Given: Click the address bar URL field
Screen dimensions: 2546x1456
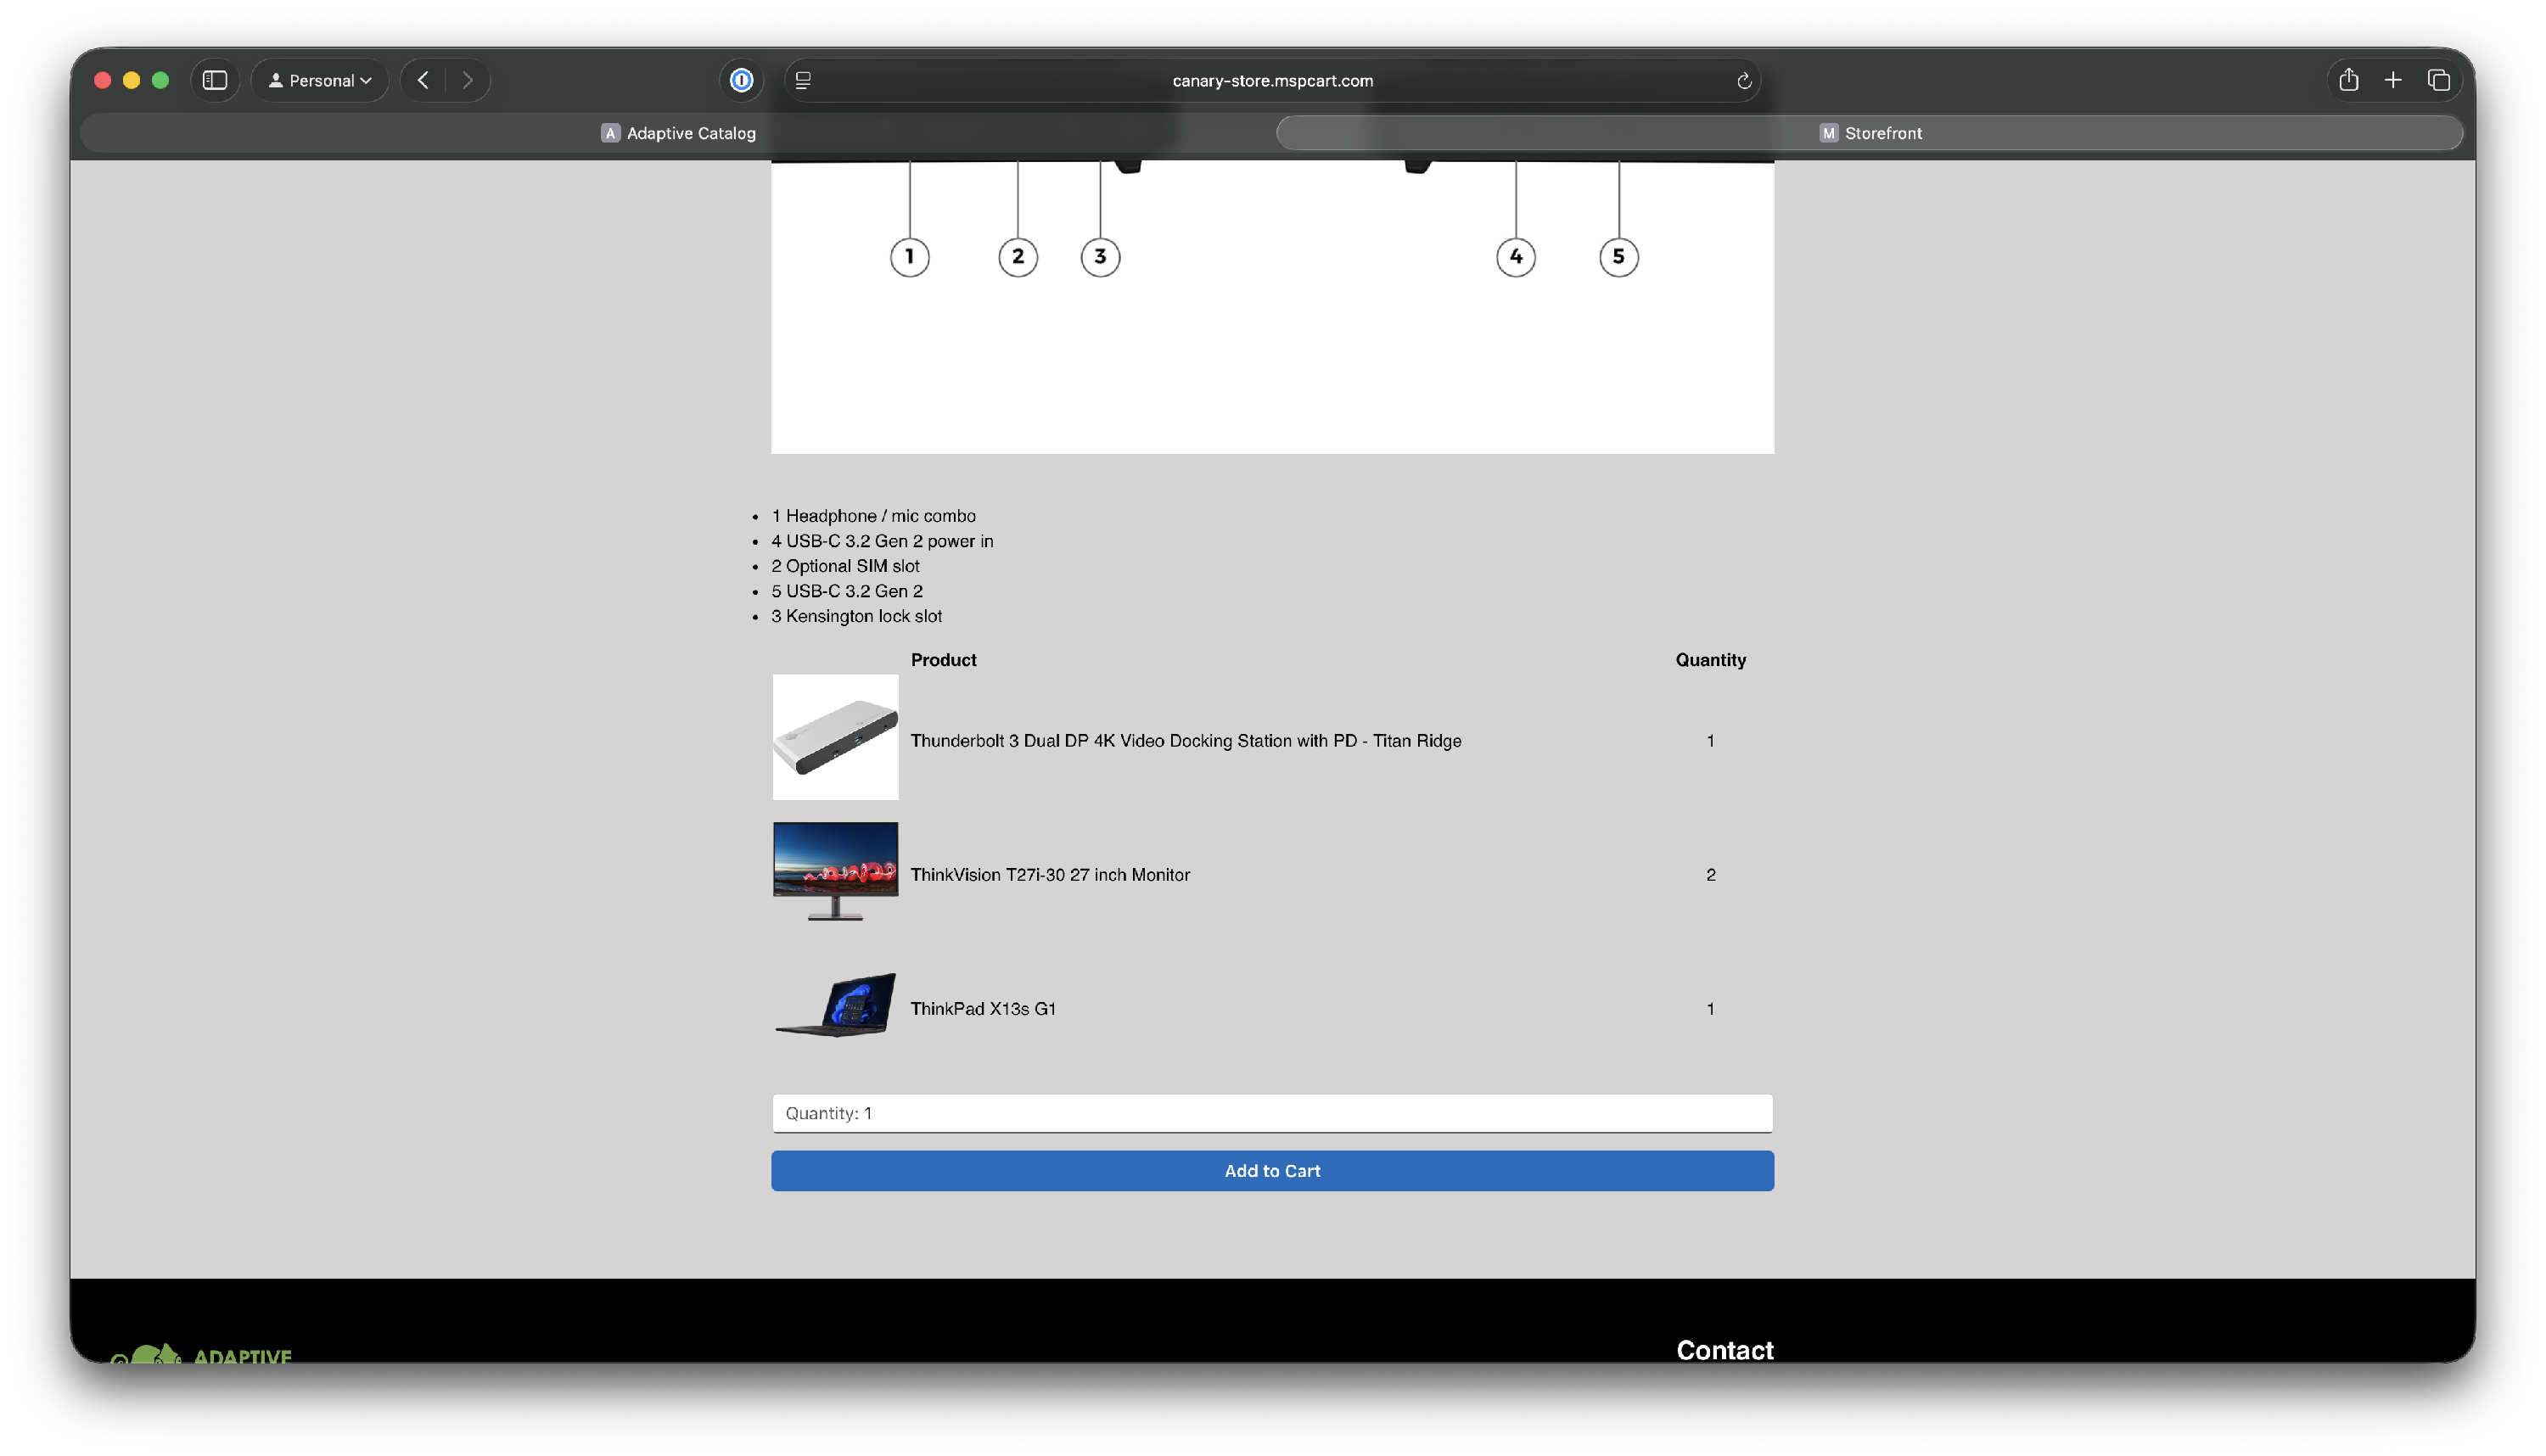Looking at the screenshot, I should click(x=1272, y=80).
